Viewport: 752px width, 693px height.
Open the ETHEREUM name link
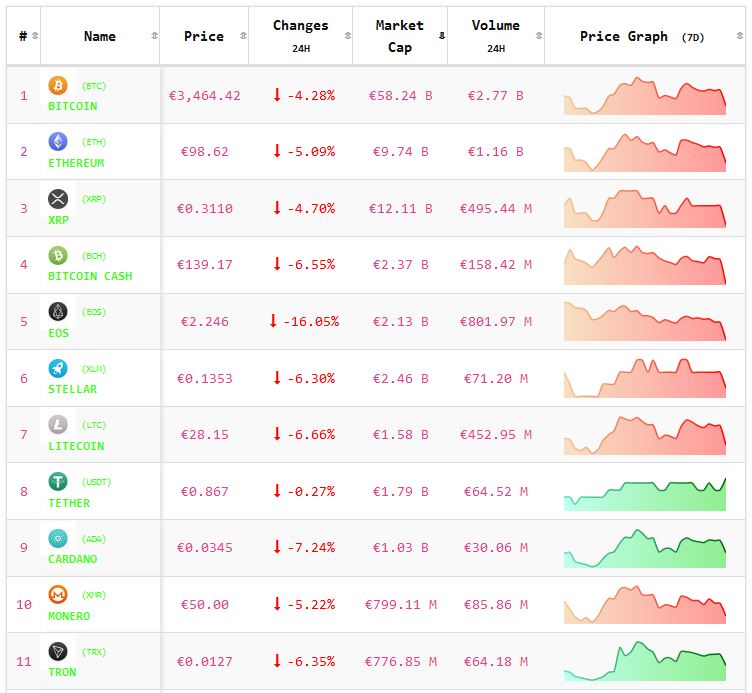(x=76, y=163)
